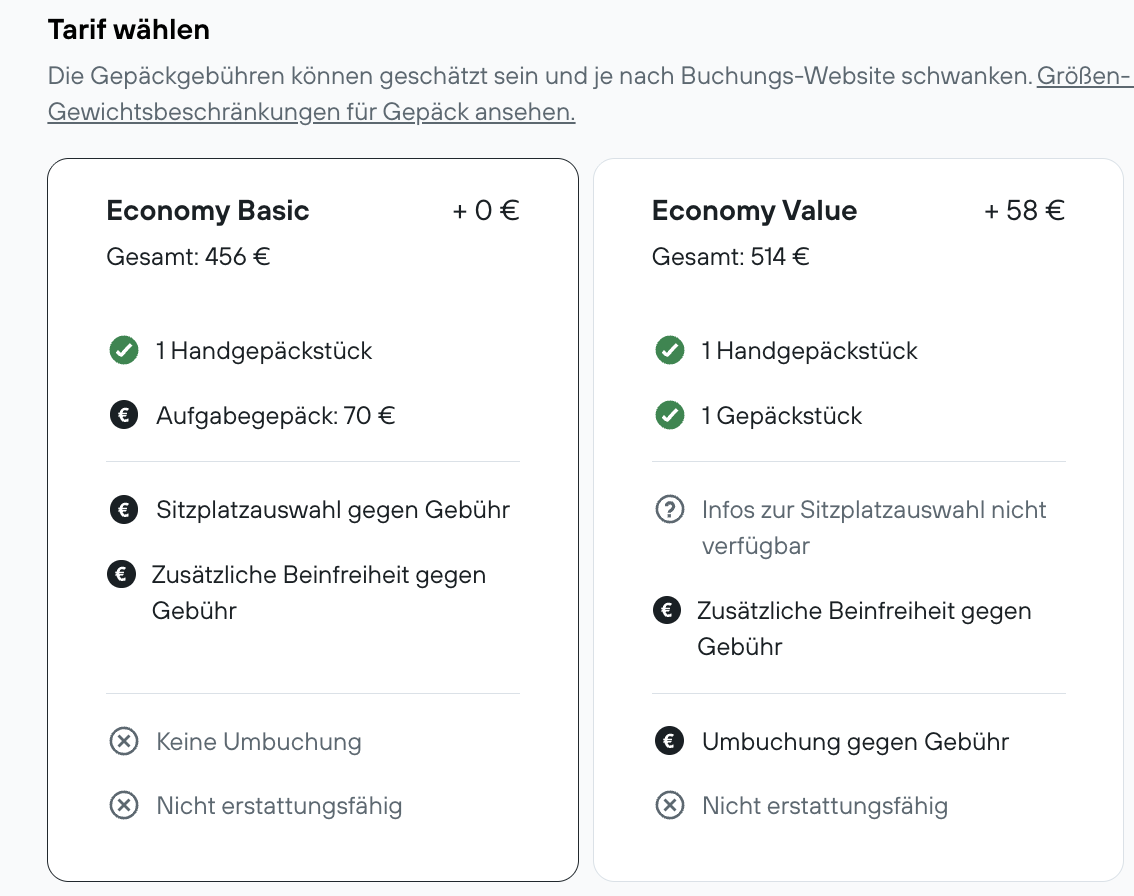Click the Economy Value total of 514 €

(x=730, y=257)
